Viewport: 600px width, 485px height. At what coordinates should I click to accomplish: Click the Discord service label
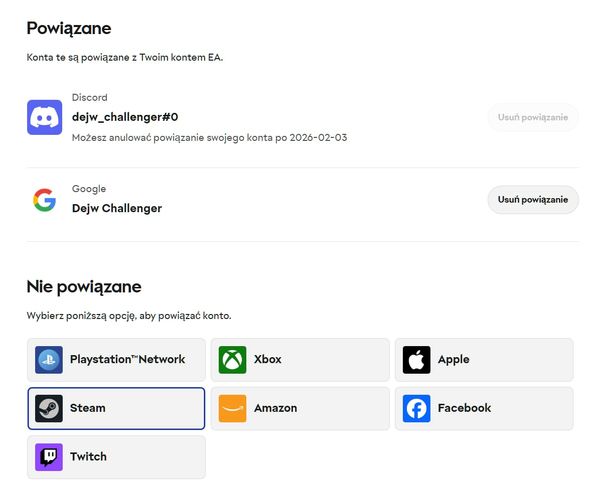(90, 98)
